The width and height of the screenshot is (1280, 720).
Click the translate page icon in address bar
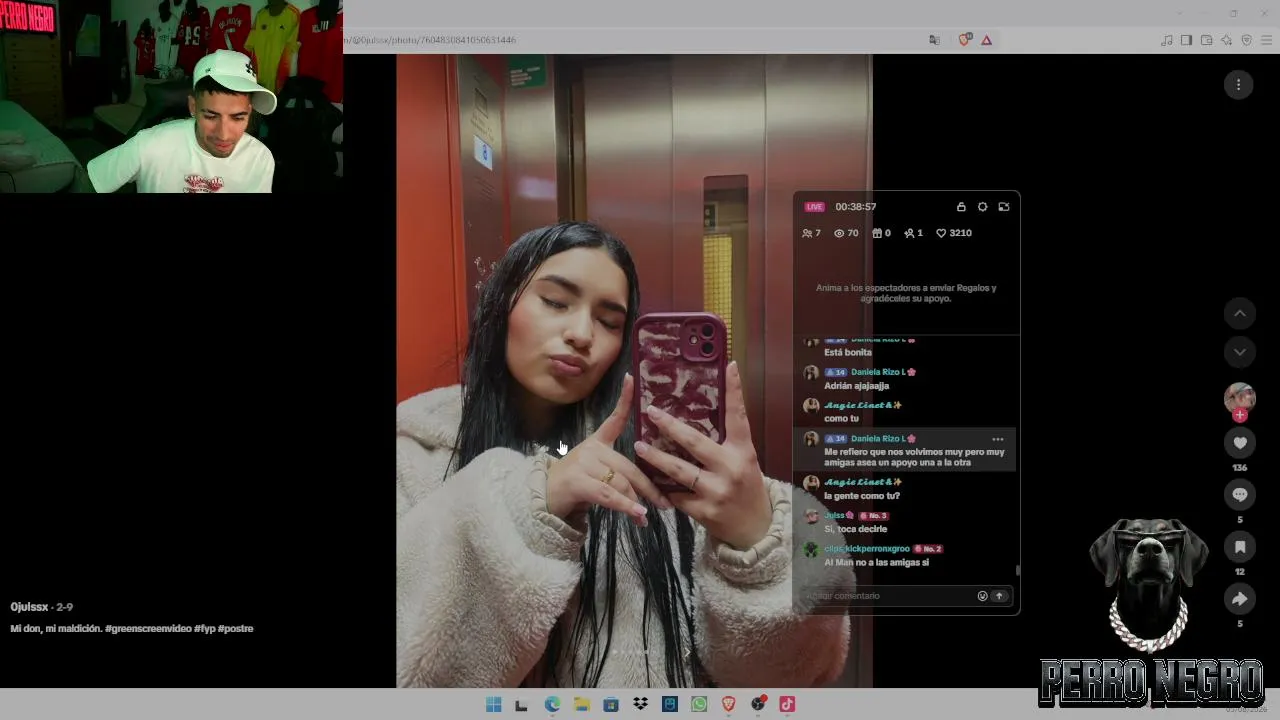(x=934, y=40)
